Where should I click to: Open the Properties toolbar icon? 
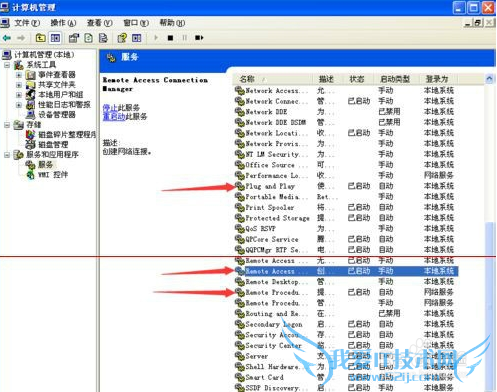tap(74, 38)
